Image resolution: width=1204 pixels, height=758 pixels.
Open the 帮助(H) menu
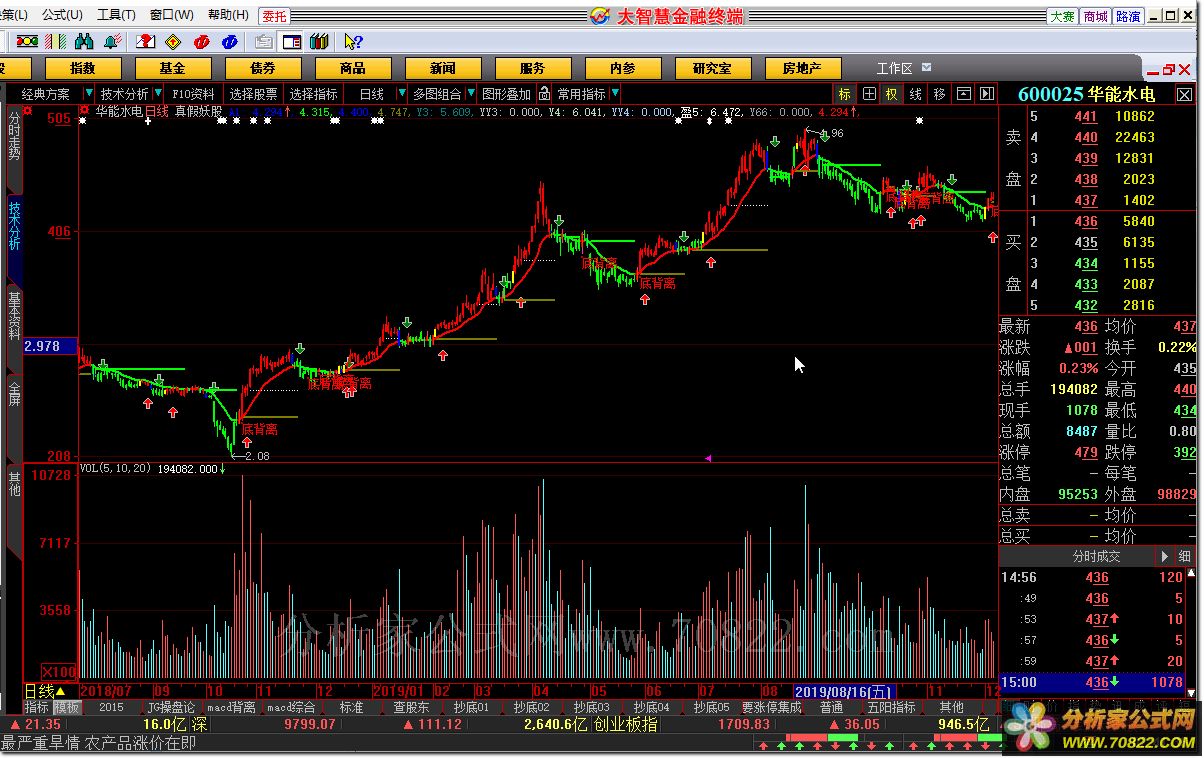[228, 15]
